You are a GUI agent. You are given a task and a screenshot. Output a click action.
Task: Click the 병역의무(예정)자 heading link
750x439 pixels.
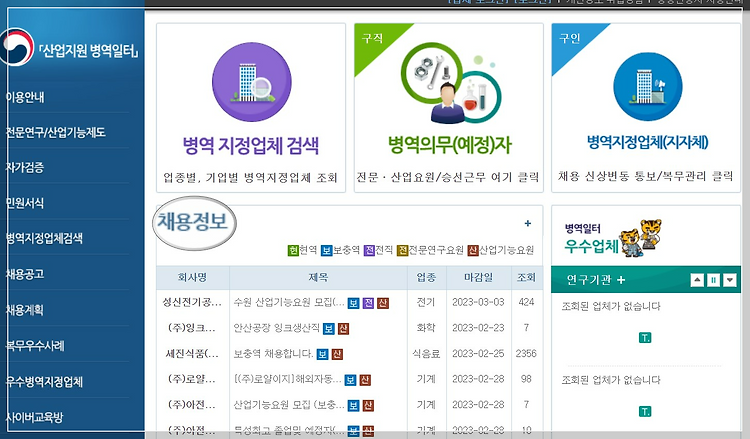click(x=449, y=145)
